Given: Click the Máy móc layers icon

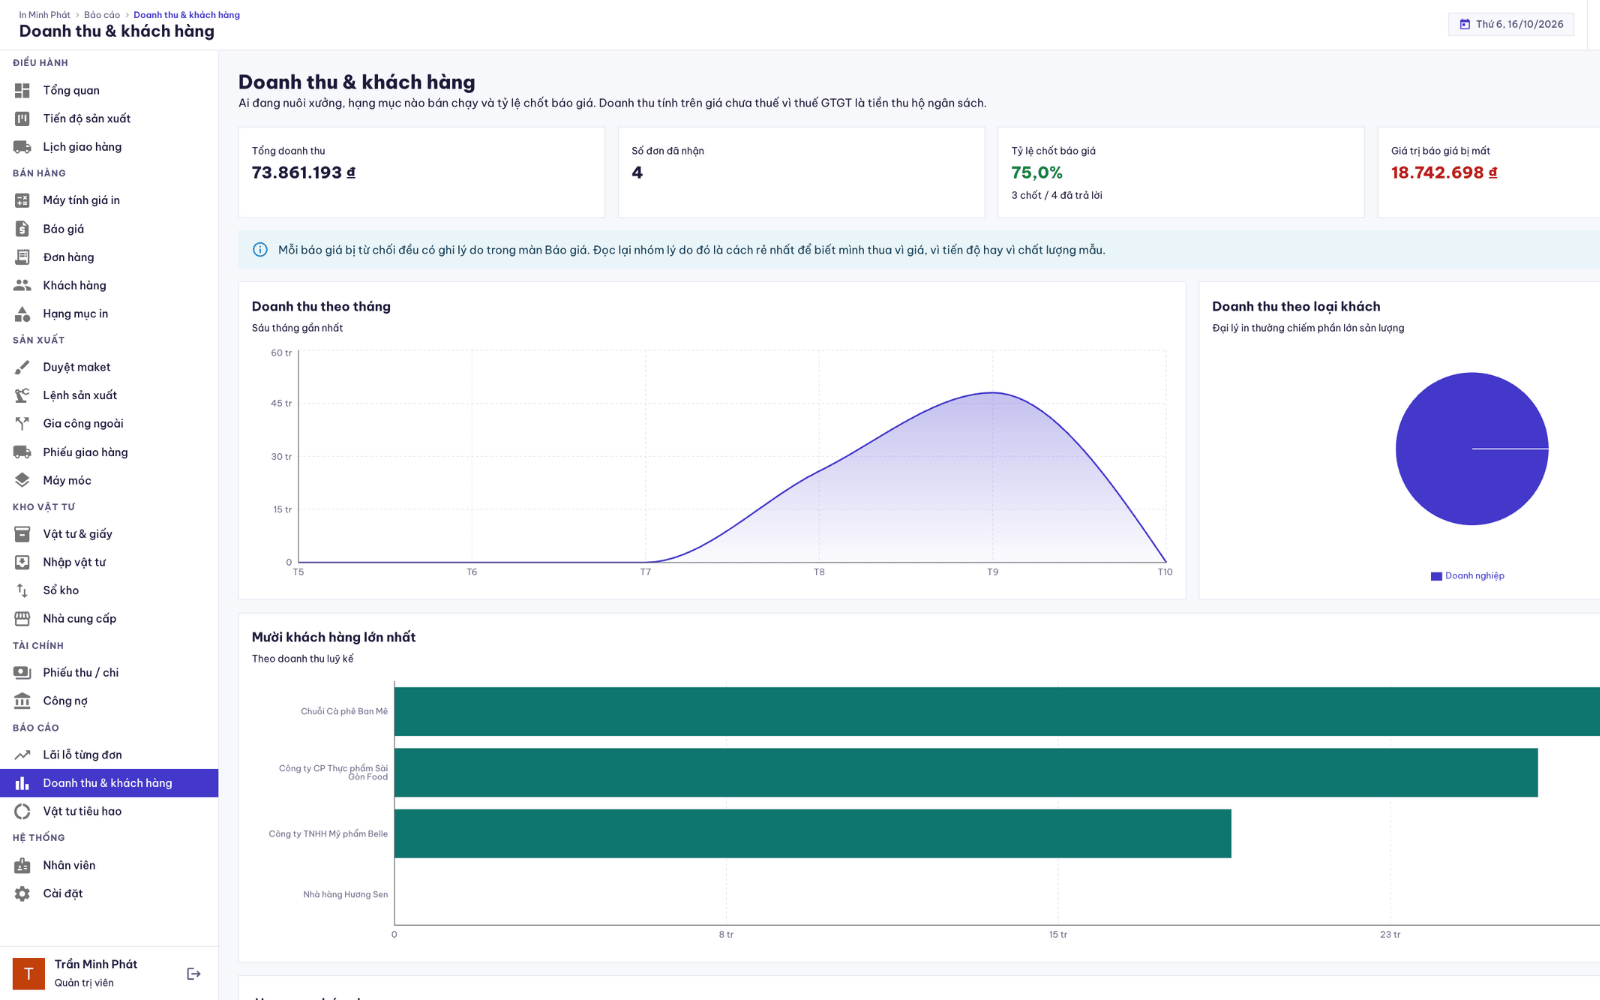Looking at the screenshot, I should click(x=22, y=481).
